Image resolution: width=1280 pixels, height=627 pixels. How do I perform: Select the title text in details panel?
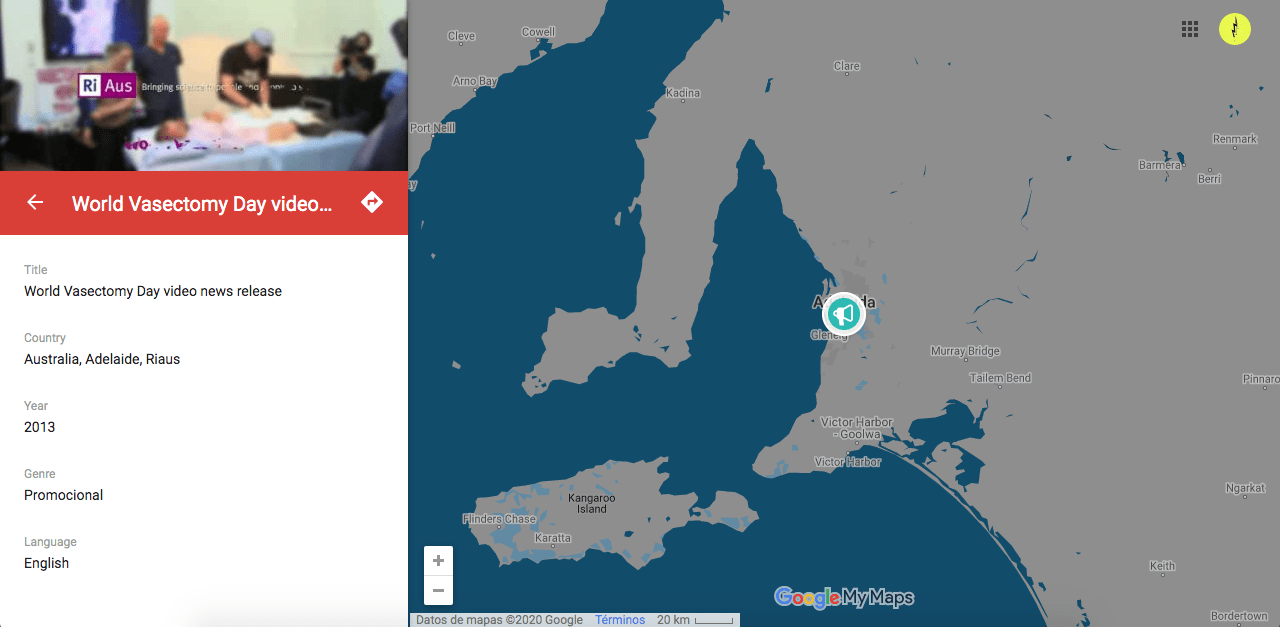pos(153,291)
